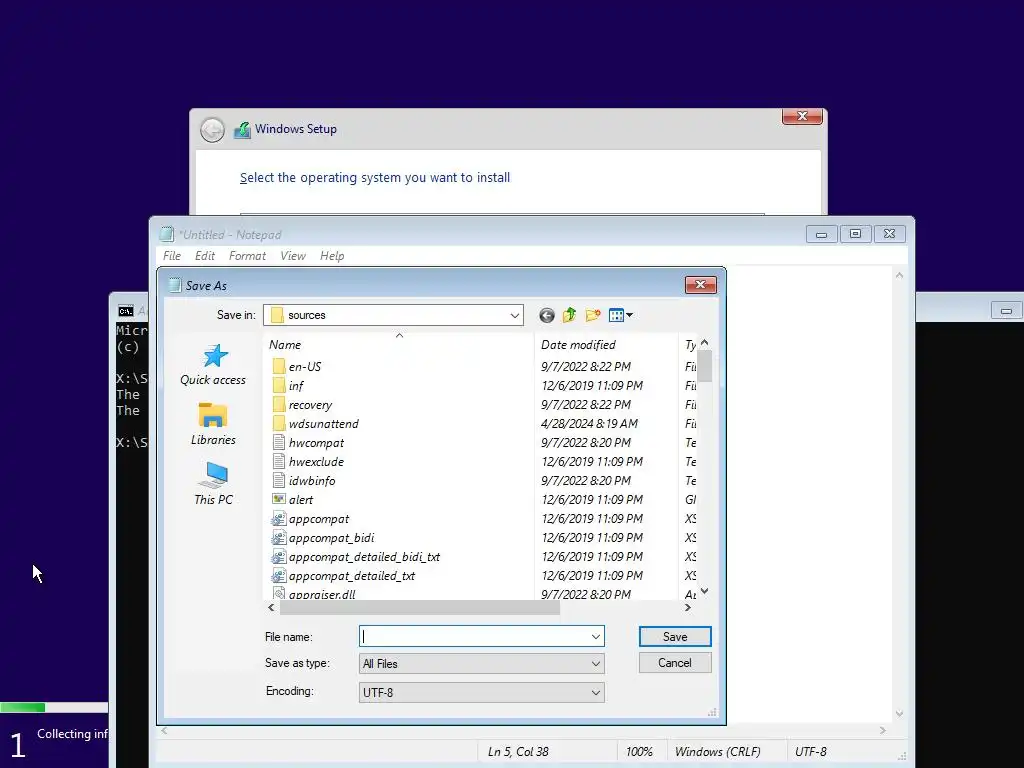This screenshot has width=1024, height=768.
Task: Click the file list horizontal scrollbar thumb
Action: point(420,607)
